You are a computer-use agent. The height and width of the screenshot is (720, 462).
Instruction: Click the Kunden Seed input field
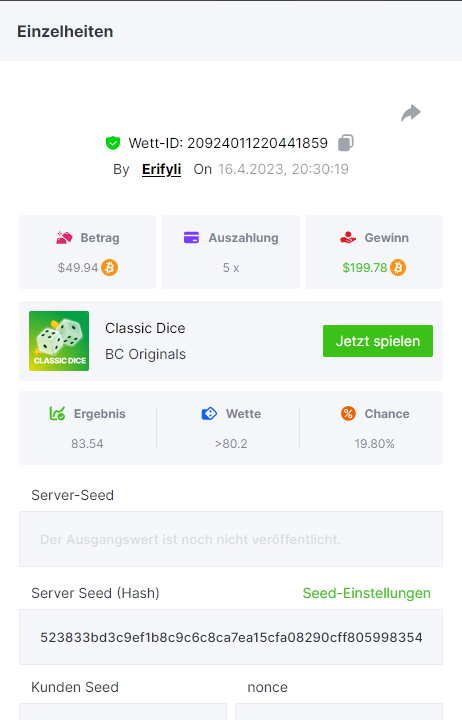(123, 711)
